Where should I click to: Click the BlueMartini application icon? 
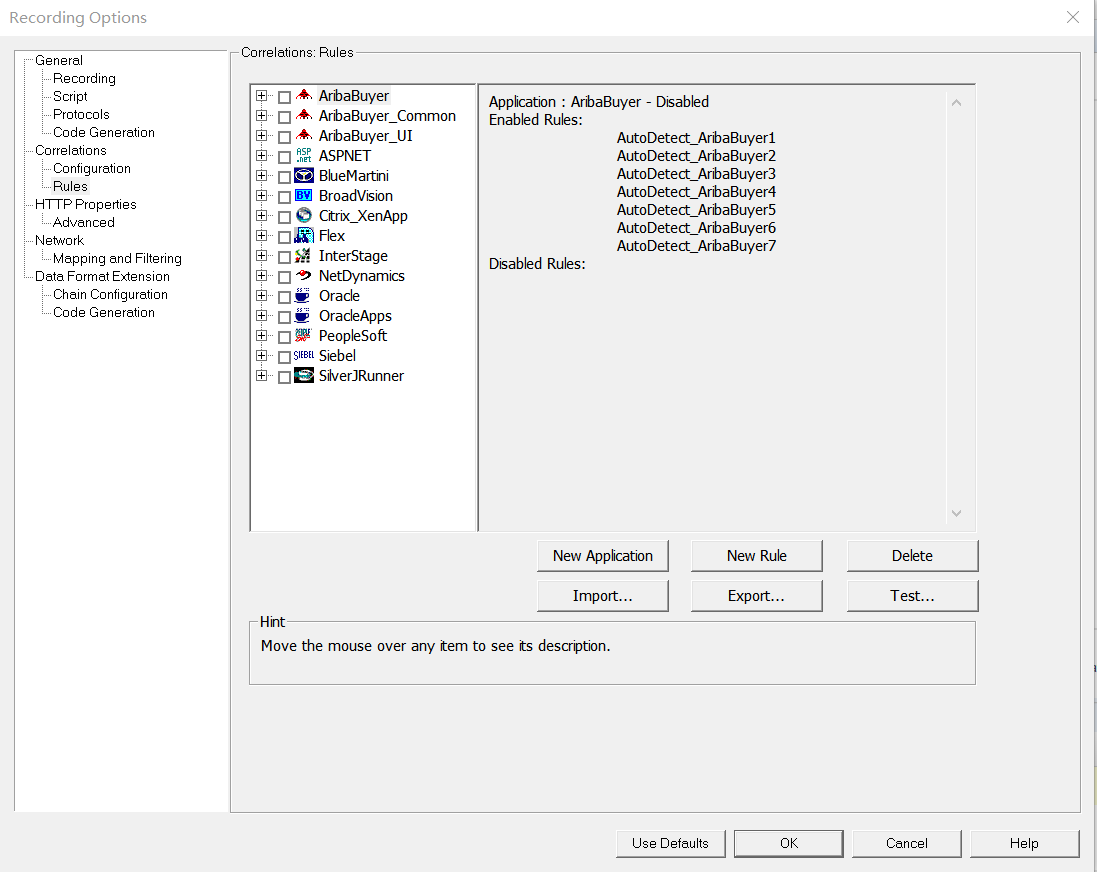click(x=304, y=176)
